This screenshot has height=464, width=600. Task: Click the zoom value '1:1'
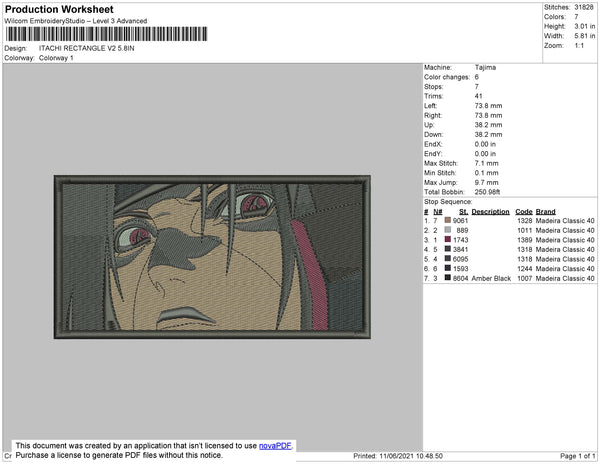click(x=579, y=46)
